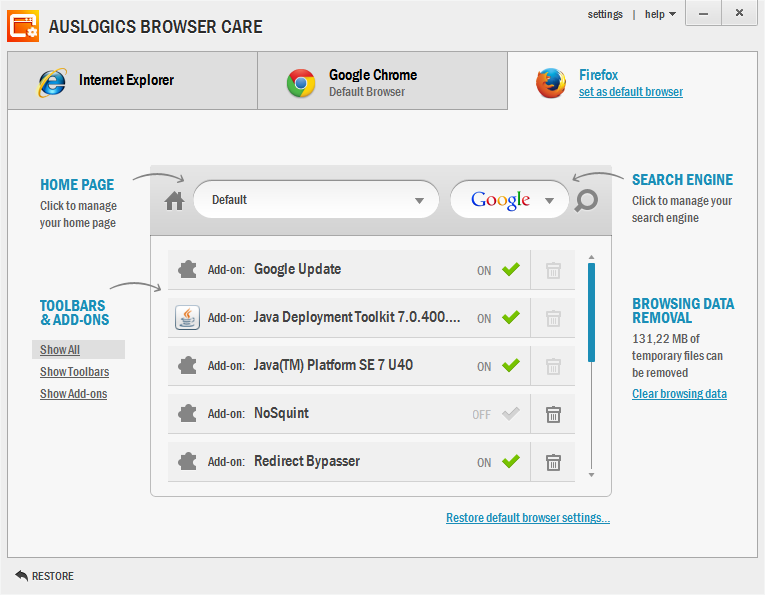Click the Clear browsing data link
Screen dimensions: 765x595
tap(679, 394)
